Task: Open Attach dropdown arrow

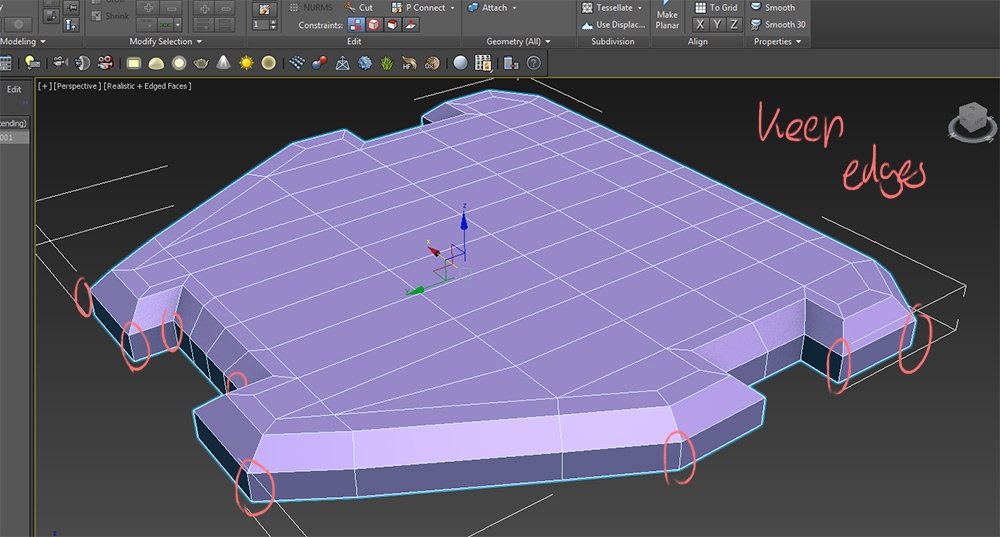Action: coord(515,8)
